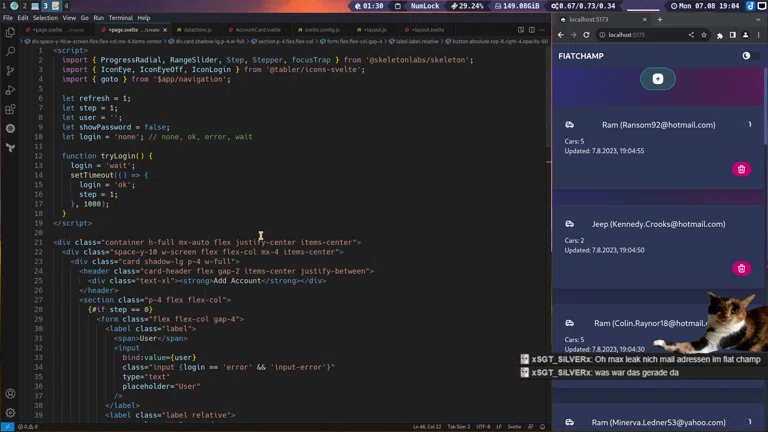Expand the Ram Ransom92 account chevron

click(749, 125)
